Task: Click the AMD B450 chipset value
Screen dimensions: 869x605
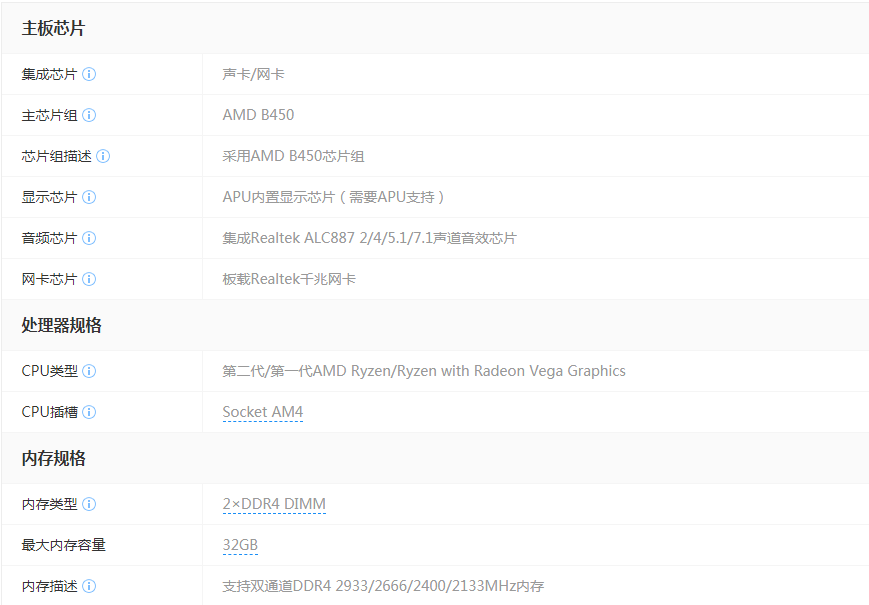Action: point(258,115)
